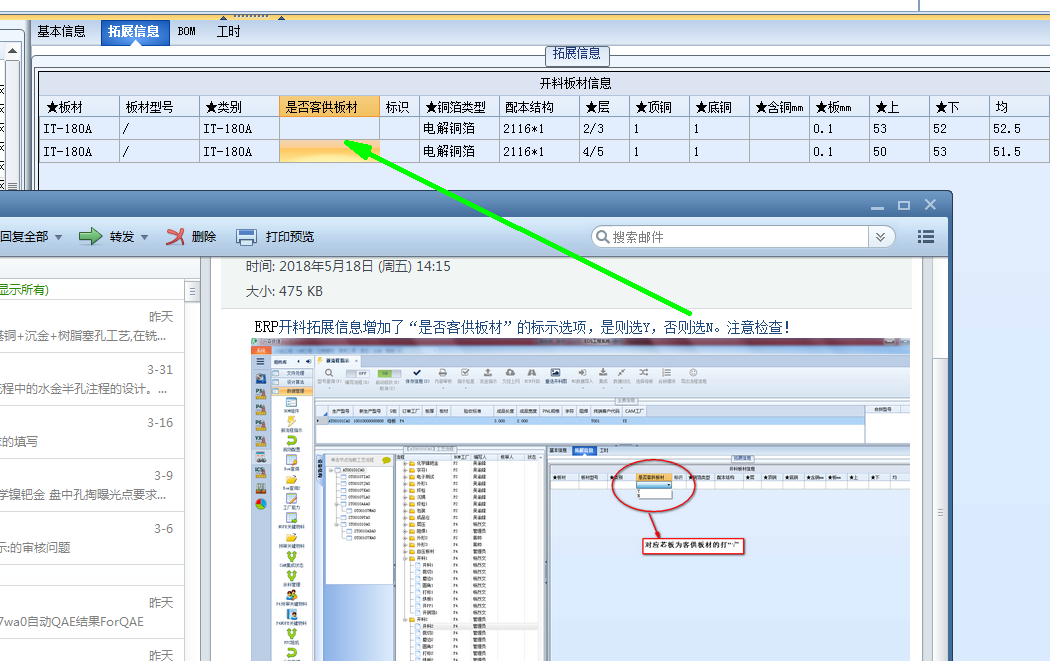Click the 打印预览 button label
Image resolution: width=1050 pixels, height=661 pixels.
[289, 236]
